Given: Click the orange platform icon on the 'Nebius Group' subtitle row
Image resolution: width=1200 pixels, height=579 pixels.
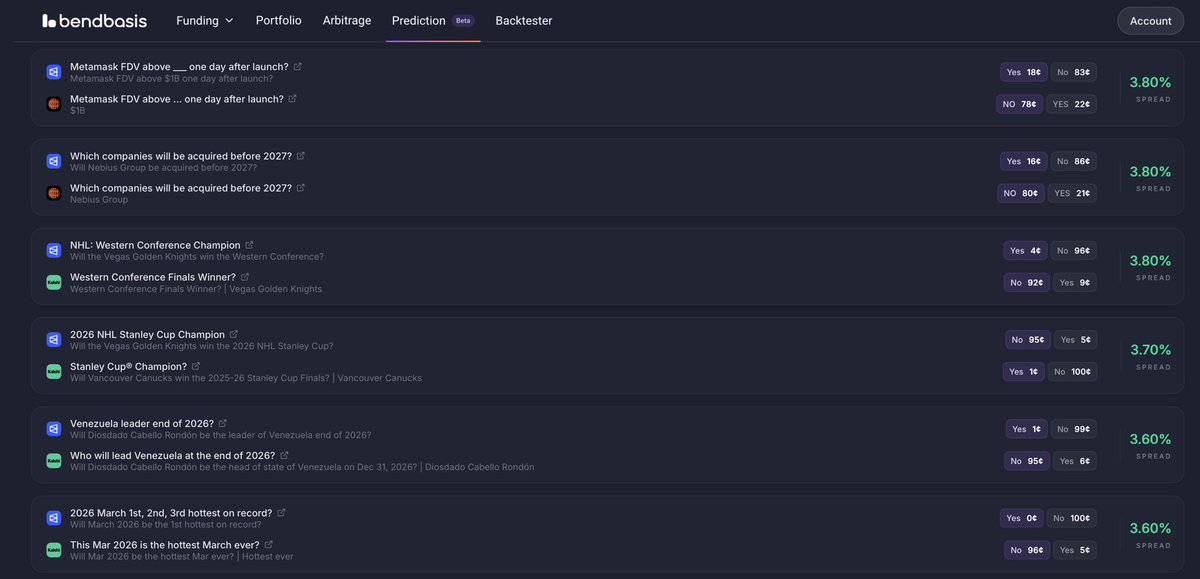Looking at the screenshot, I should point(54,193).
